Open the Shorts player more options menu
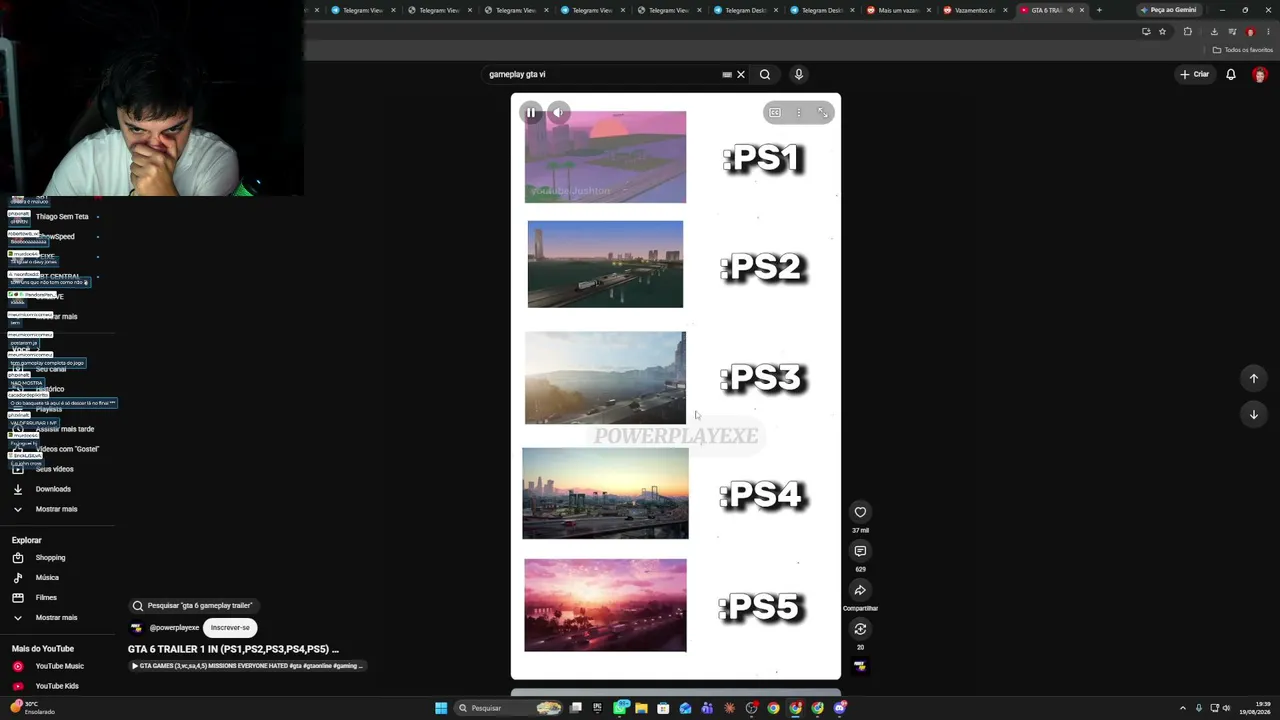Image resolution: width=1280 pixels, height=720 pixels. click(x=798, y=113)
